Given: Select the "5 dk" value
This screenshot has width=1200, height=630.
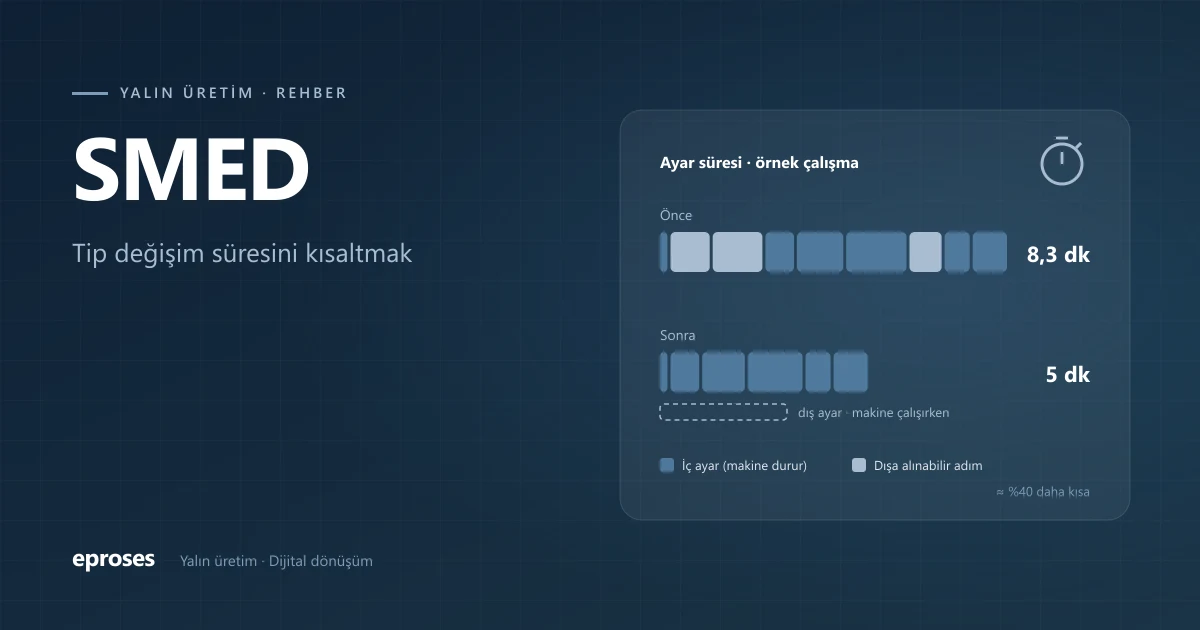Looking at the screenshot, I should (x=1068, y=374).
